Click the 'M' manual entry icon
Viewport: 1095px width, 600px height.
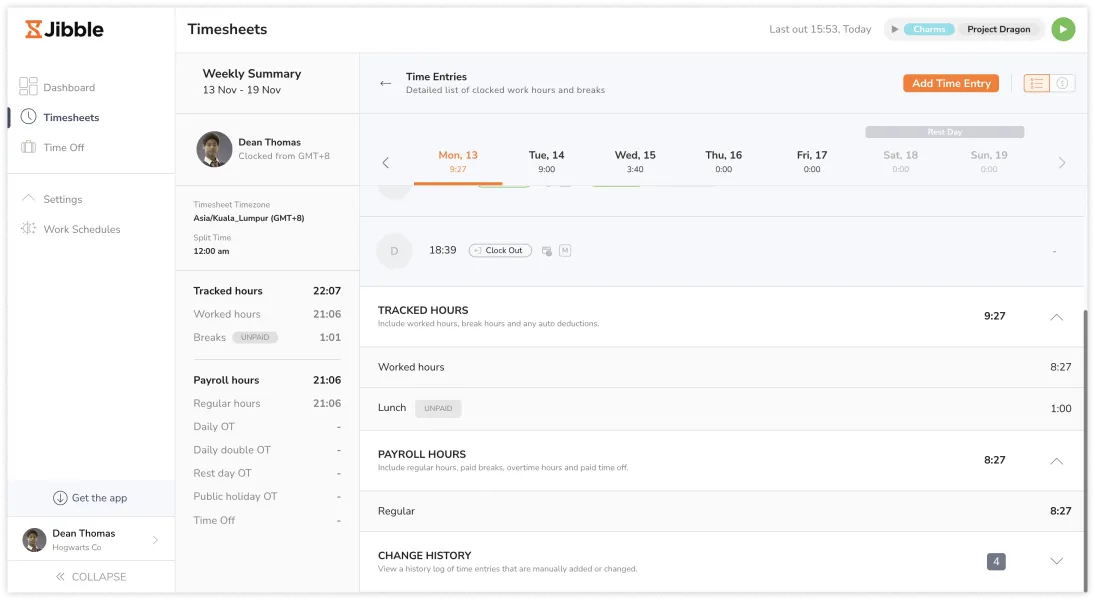click(x=565, y=250)
